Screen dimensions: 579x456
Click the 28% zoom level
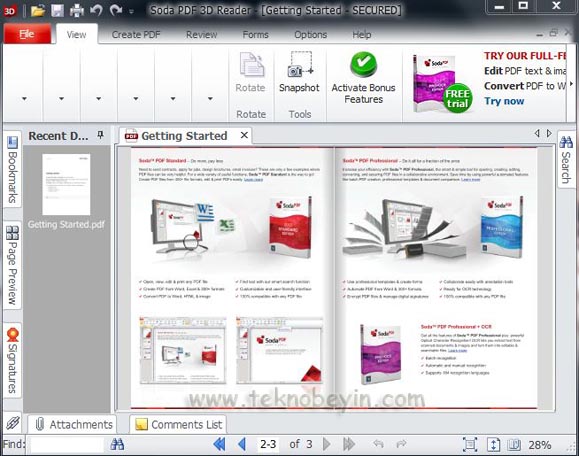(539, 445)
